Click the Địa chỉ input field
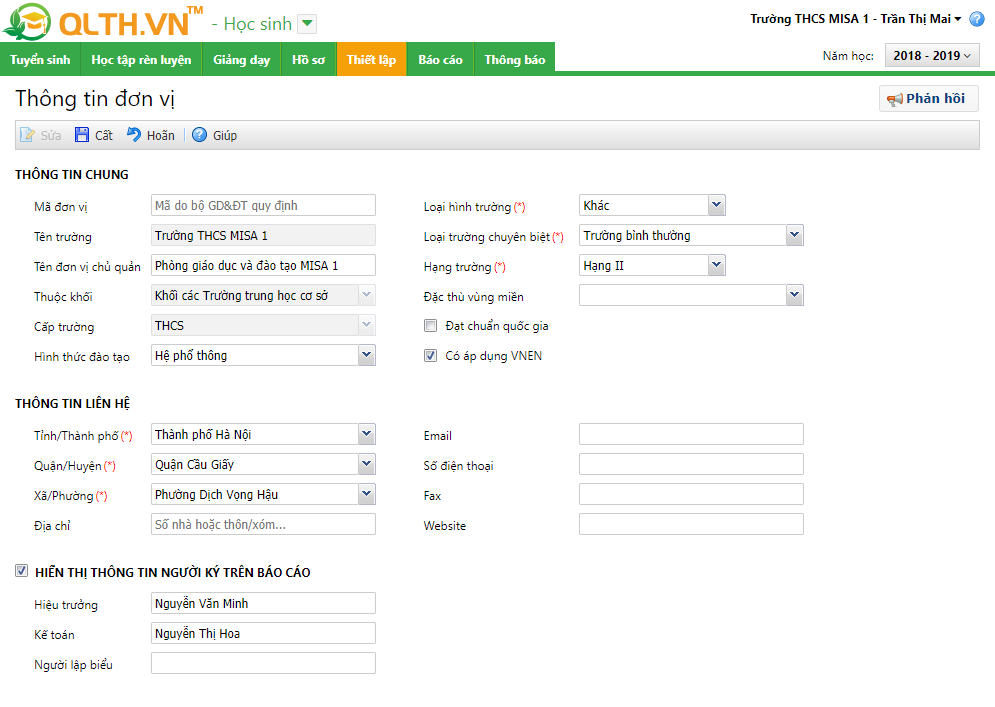 [263, 524]
